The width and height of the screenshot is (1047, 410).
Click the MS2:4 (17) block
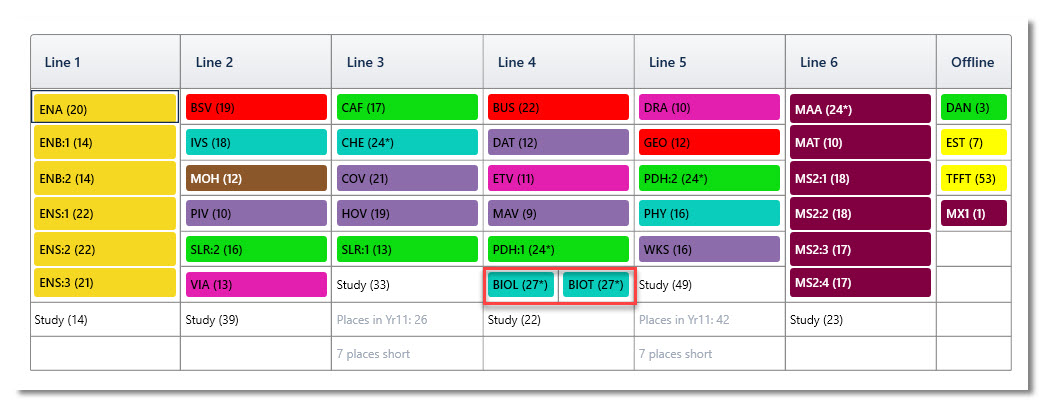coord(860,282)
